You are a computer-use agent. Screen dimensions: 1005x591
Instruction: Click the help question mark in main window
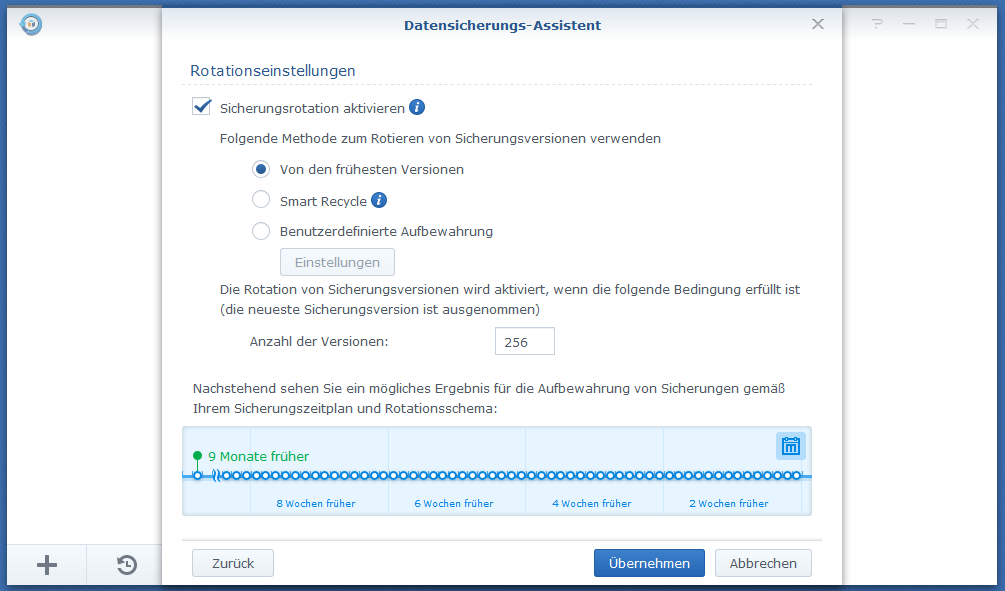tap(877, 24)
